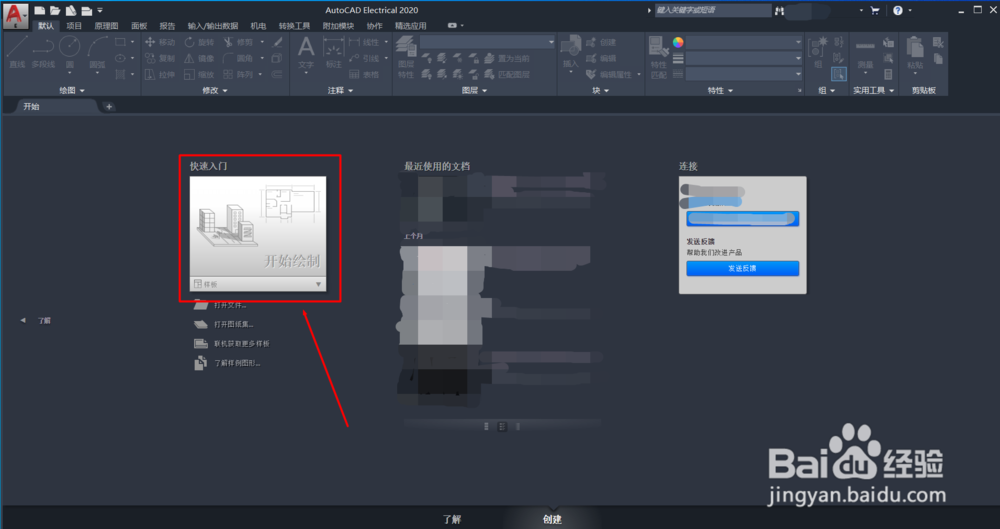Select the 标注 dimension tool
The height and width of the screenshot is (529, 1000).
point(334,52)
